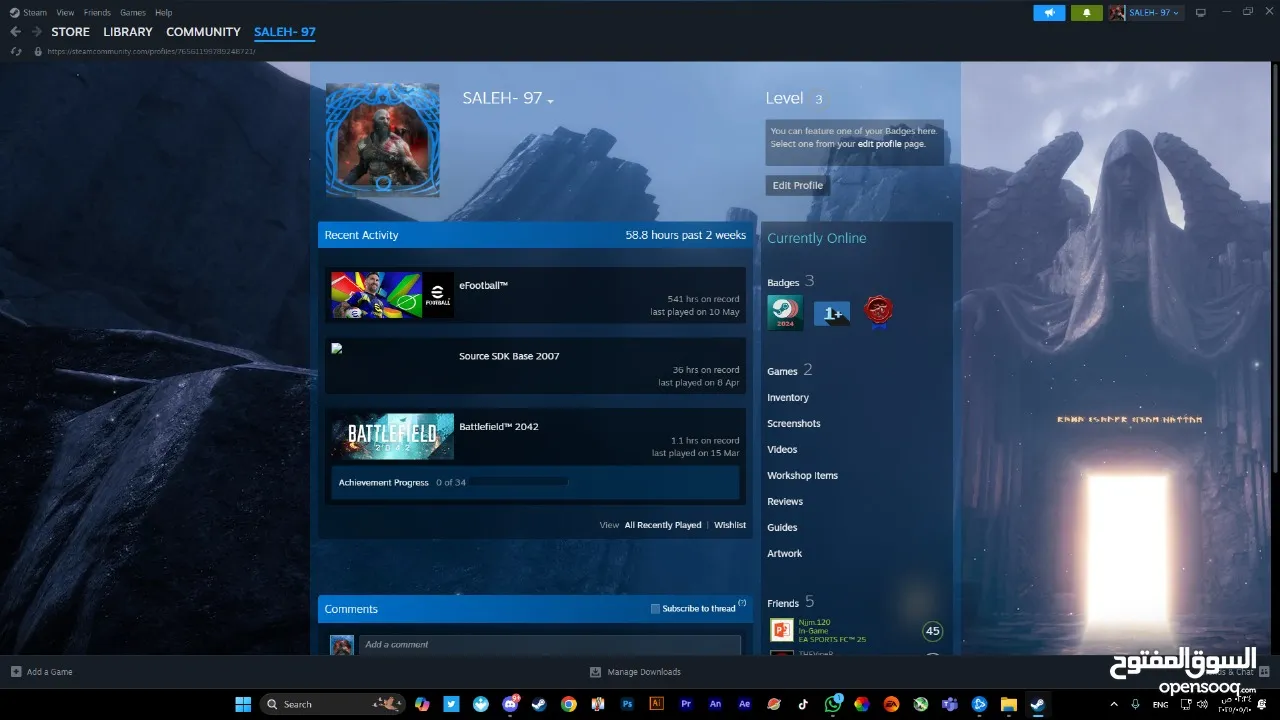
Task: Open Premiere Pro from the taskbar
Action: 686,704
